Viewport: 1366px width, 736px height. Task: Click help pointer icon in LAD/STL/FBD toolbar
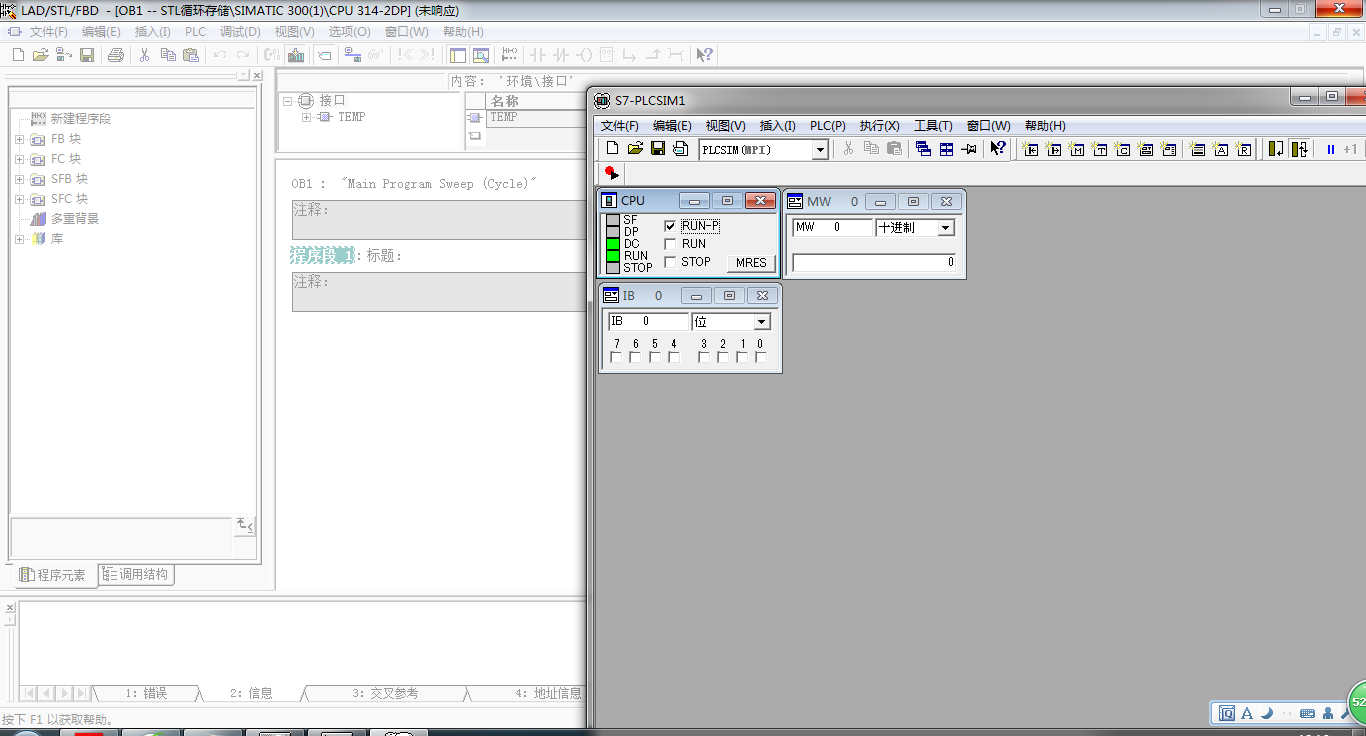click(704, 55)
